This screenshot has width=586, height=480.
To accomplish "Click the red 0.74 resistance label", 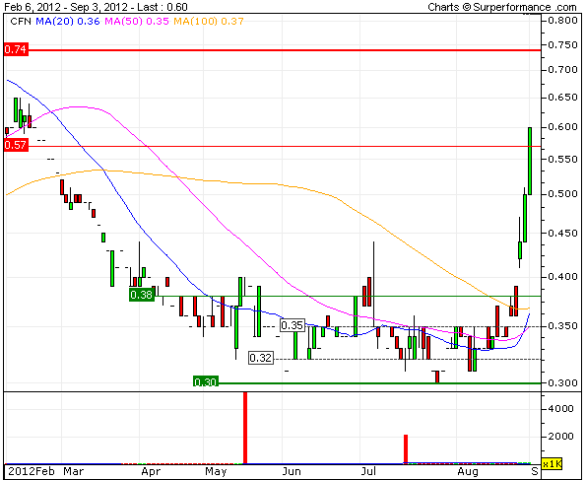I will click(x=16, y=49).
